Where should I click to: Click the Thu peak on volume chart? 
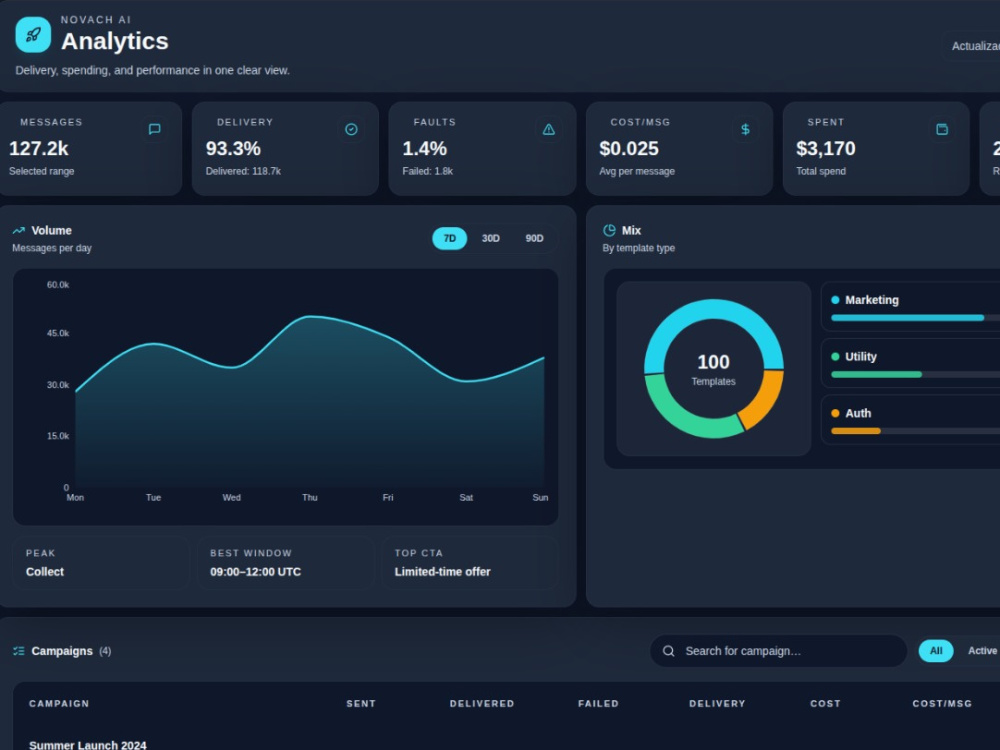[x=309, y=316]
